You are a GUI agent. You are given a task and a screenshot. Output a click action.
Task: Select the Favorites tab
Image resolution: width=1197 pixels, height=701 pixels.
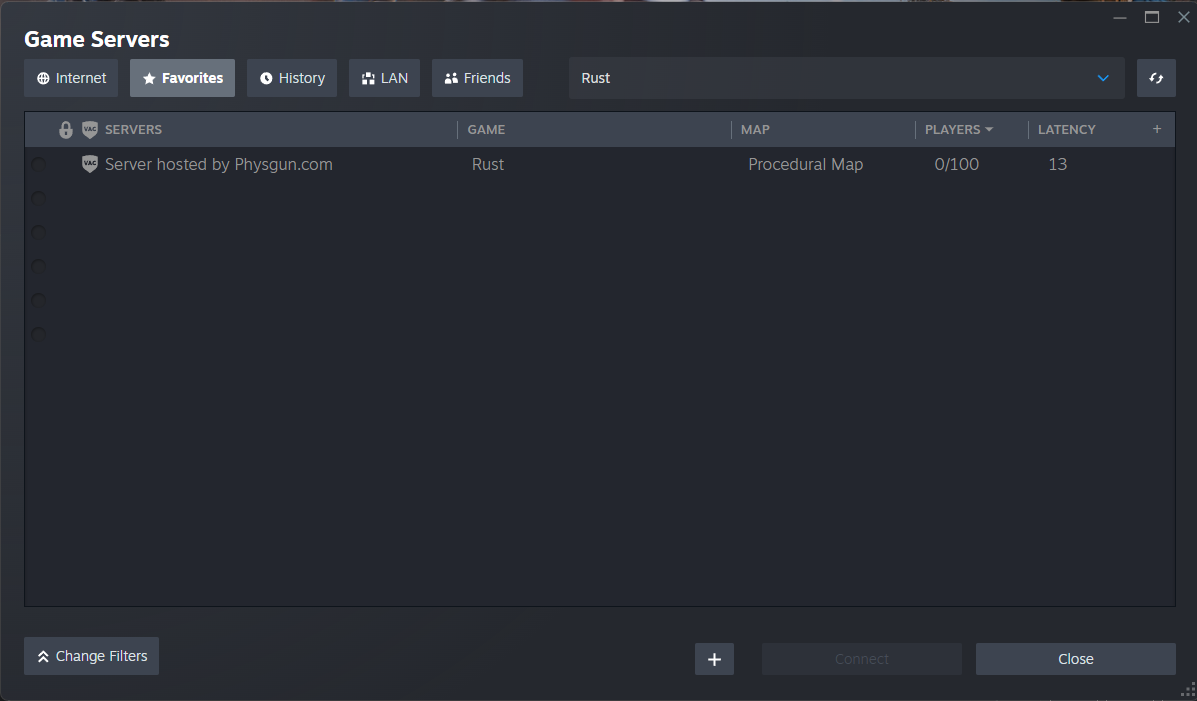(182, 78)
